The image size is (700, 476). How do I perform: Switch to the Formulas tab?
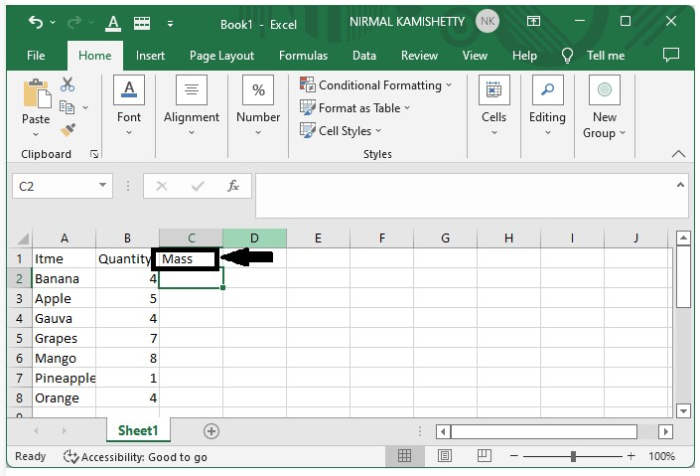303,56
